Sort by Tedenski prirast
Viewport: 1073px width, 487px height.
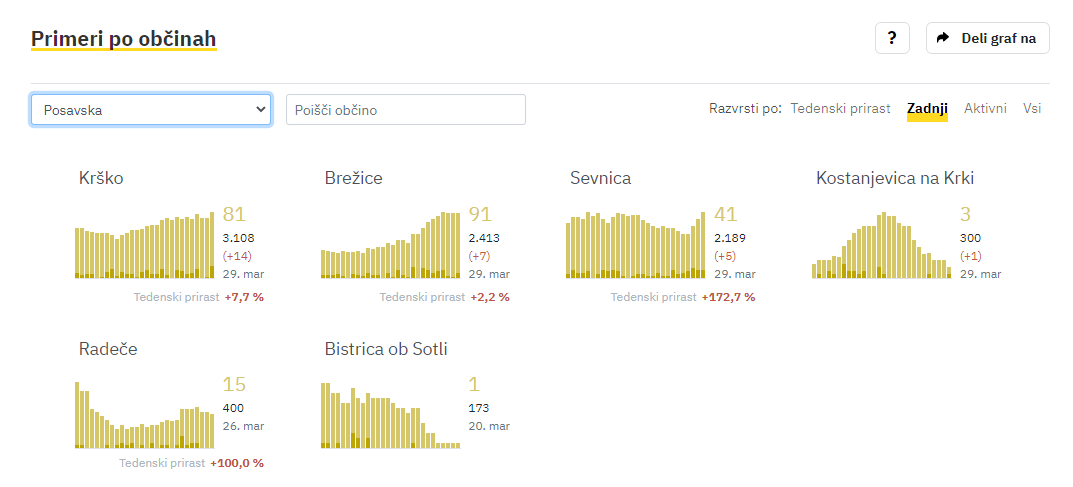(x=840, y=108)
